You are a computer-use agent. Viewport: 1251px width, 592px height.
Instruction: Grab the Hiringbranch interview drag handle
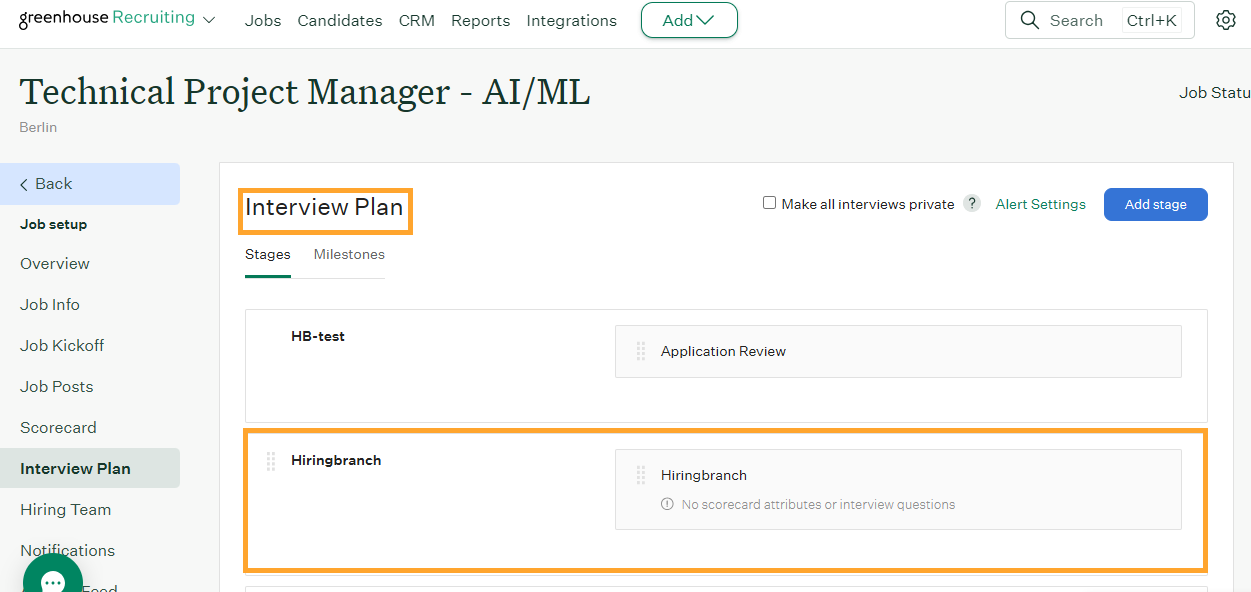pyautogui.click(x=641, y=475)
